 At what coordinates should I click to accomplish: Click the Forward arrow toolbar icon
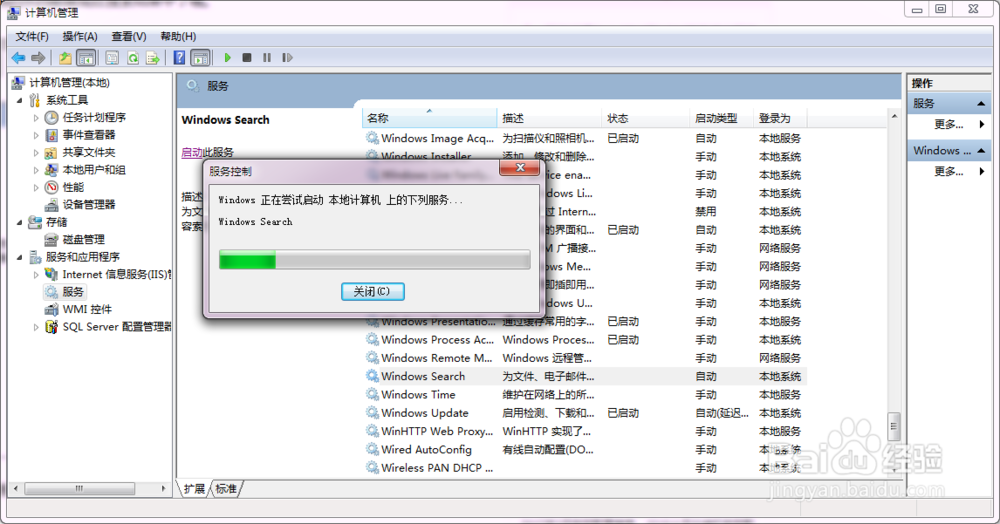38,58
